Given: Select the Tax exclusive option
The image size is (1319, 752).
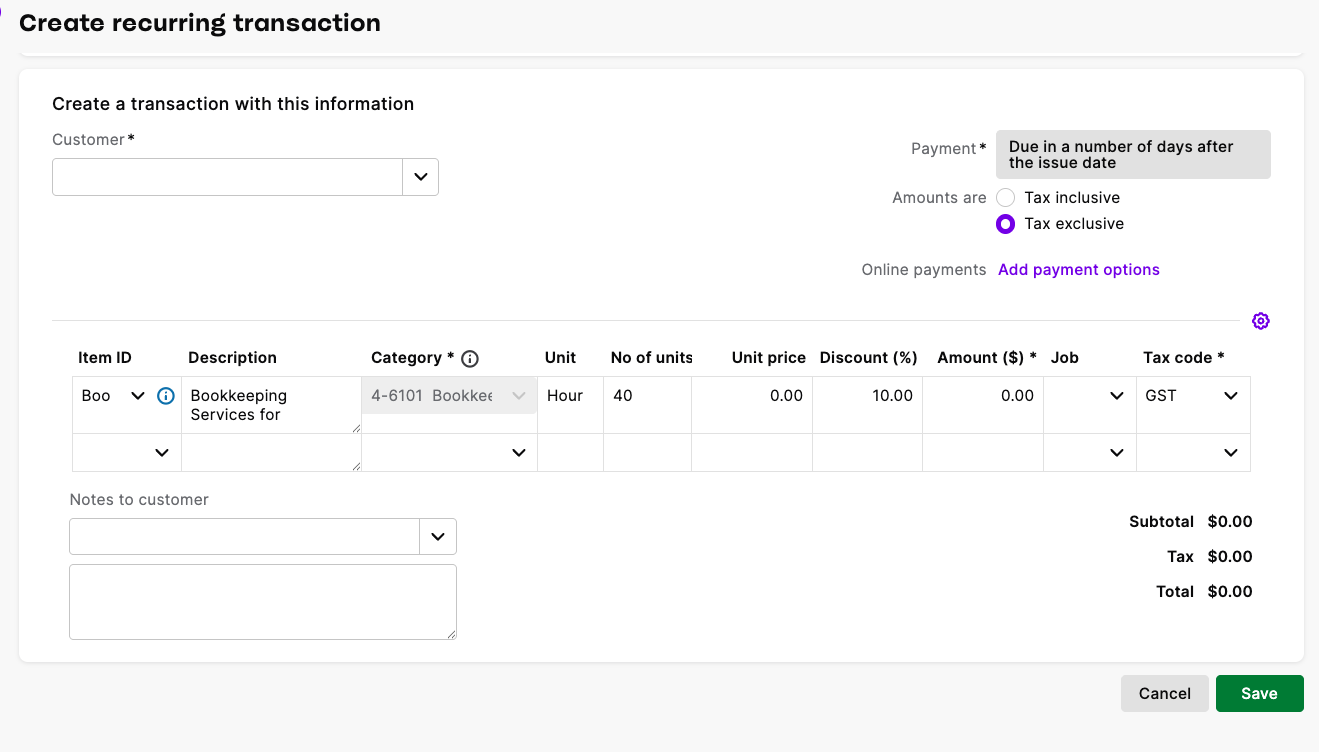Looking at the screenshot, I should point(1006,224).
